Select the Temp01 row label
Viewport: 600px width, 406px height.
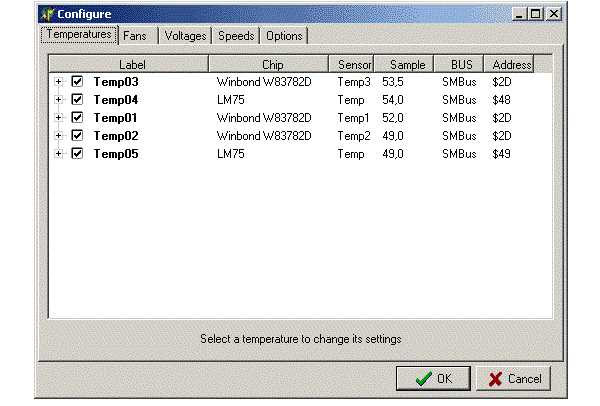pyautogui.click(x=116, y=118)
